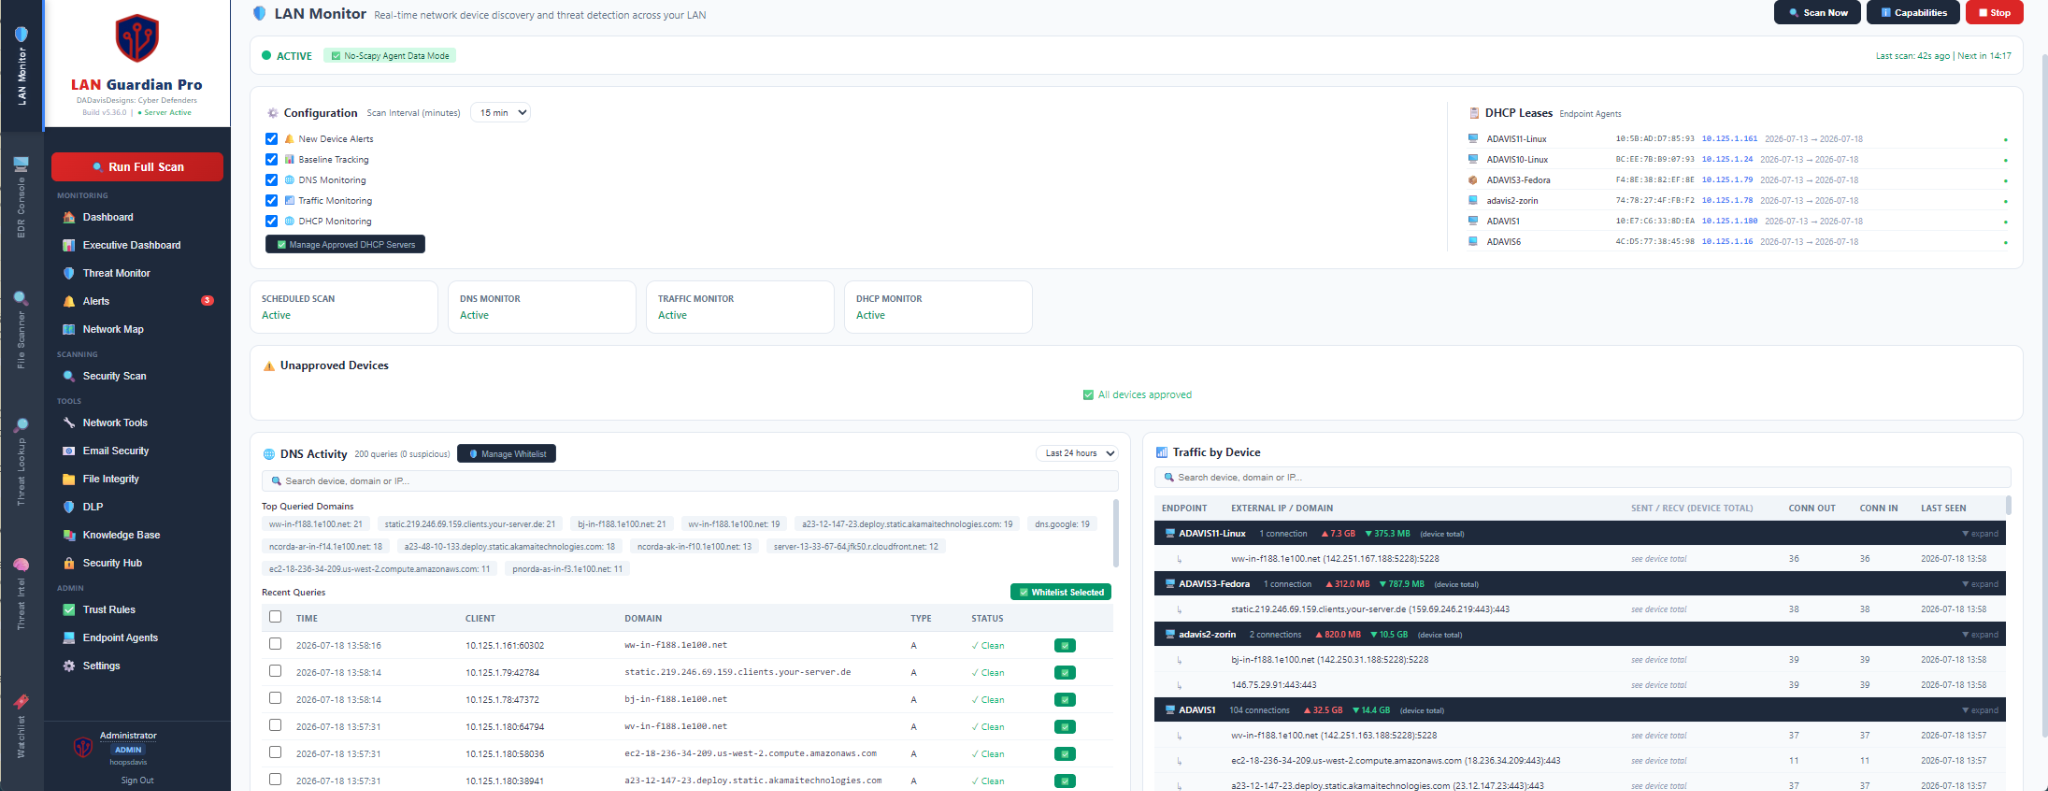
Task: Open the Threat Intel sidebar icon
Action: point(21,564)
